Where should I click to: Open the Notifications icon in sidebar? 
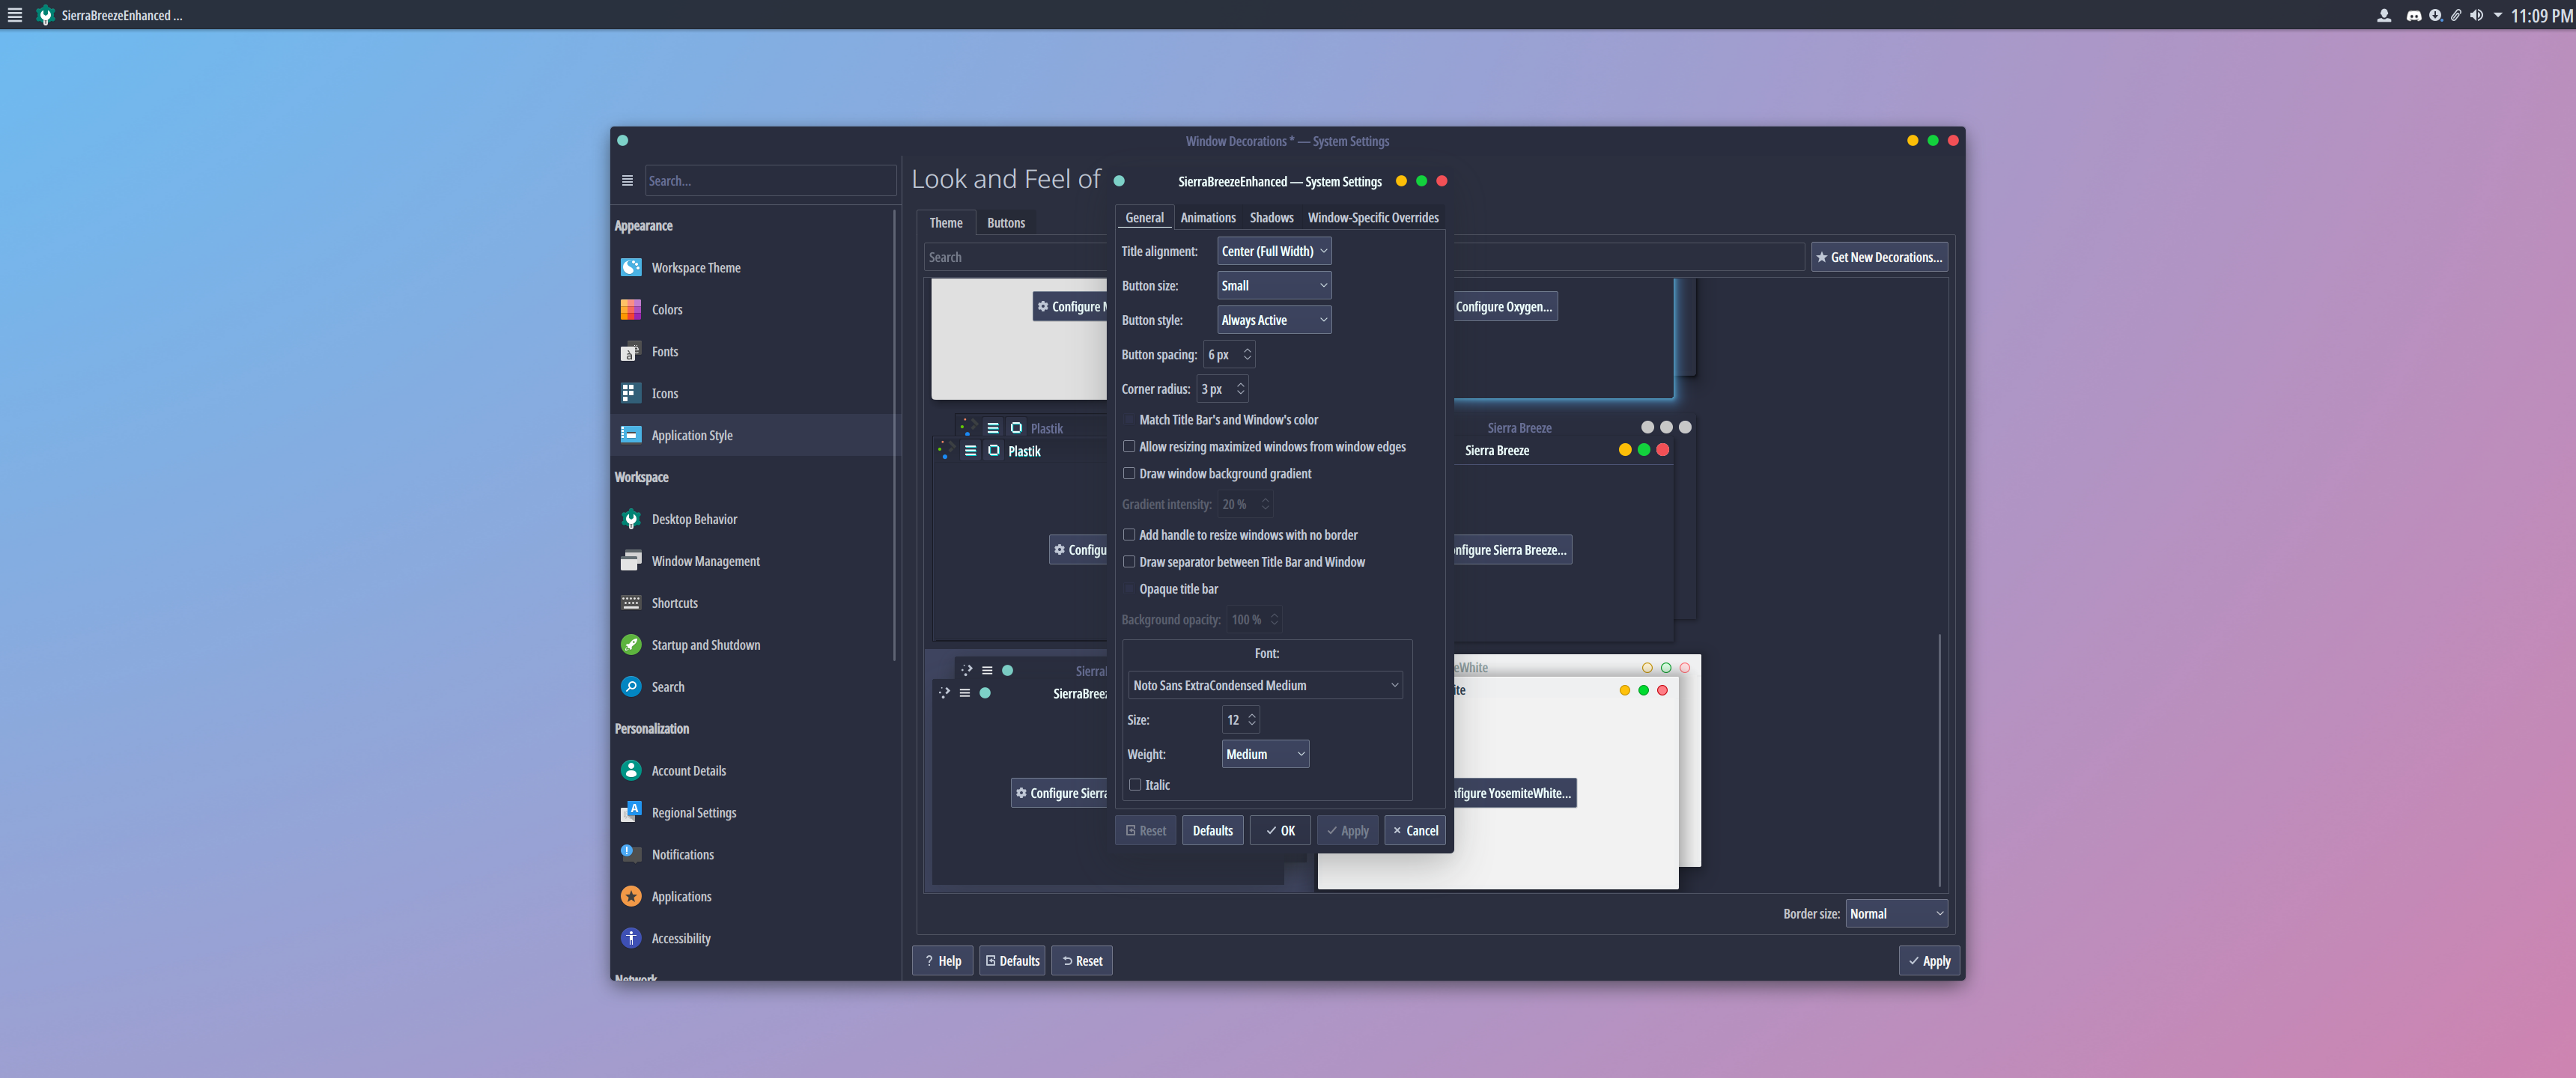[631, 854]
